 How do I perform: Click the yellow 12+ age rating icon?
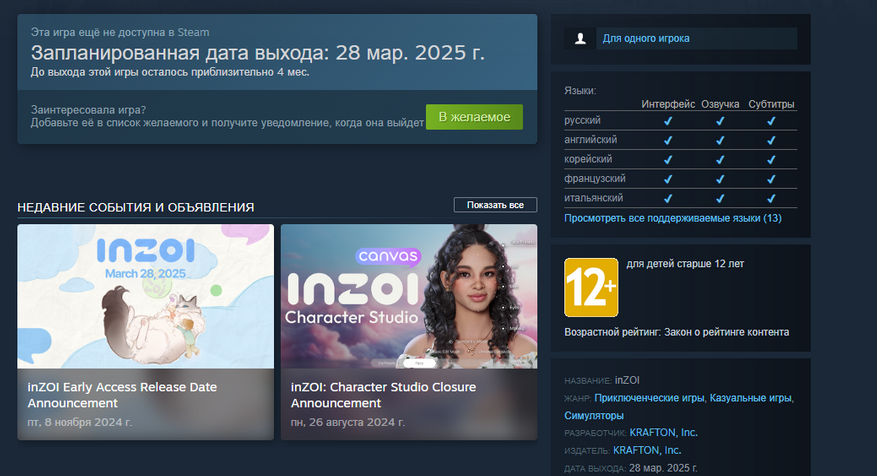591,288
